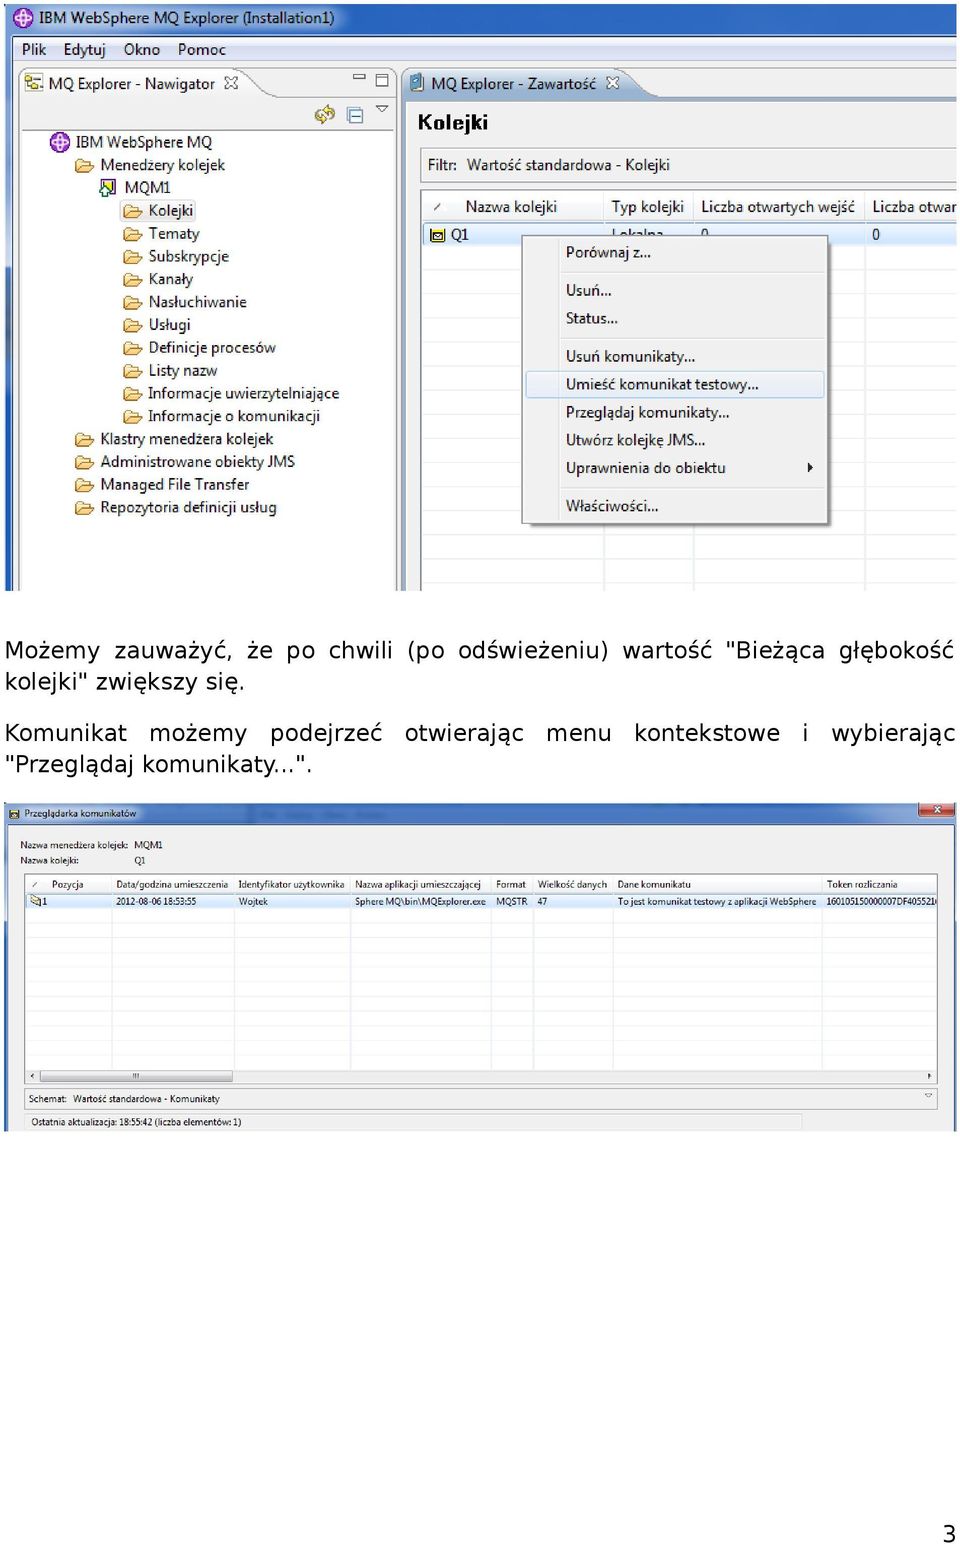
Task: Open the Okno menu
Action: pyautogui.click(x=141, y=49)
